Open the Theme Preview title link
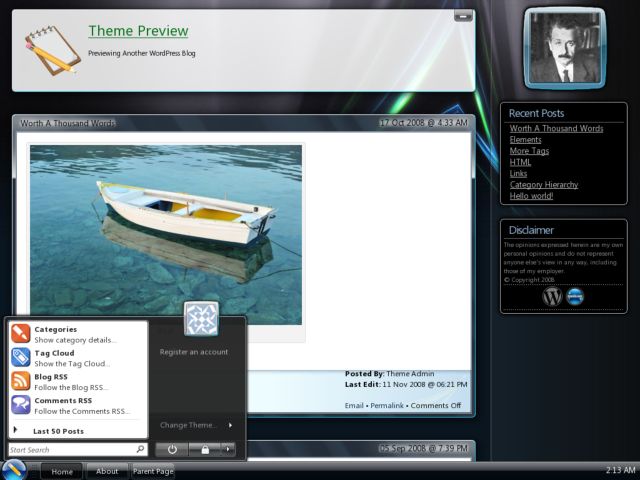Screen dimensions: 640x480 138,31
